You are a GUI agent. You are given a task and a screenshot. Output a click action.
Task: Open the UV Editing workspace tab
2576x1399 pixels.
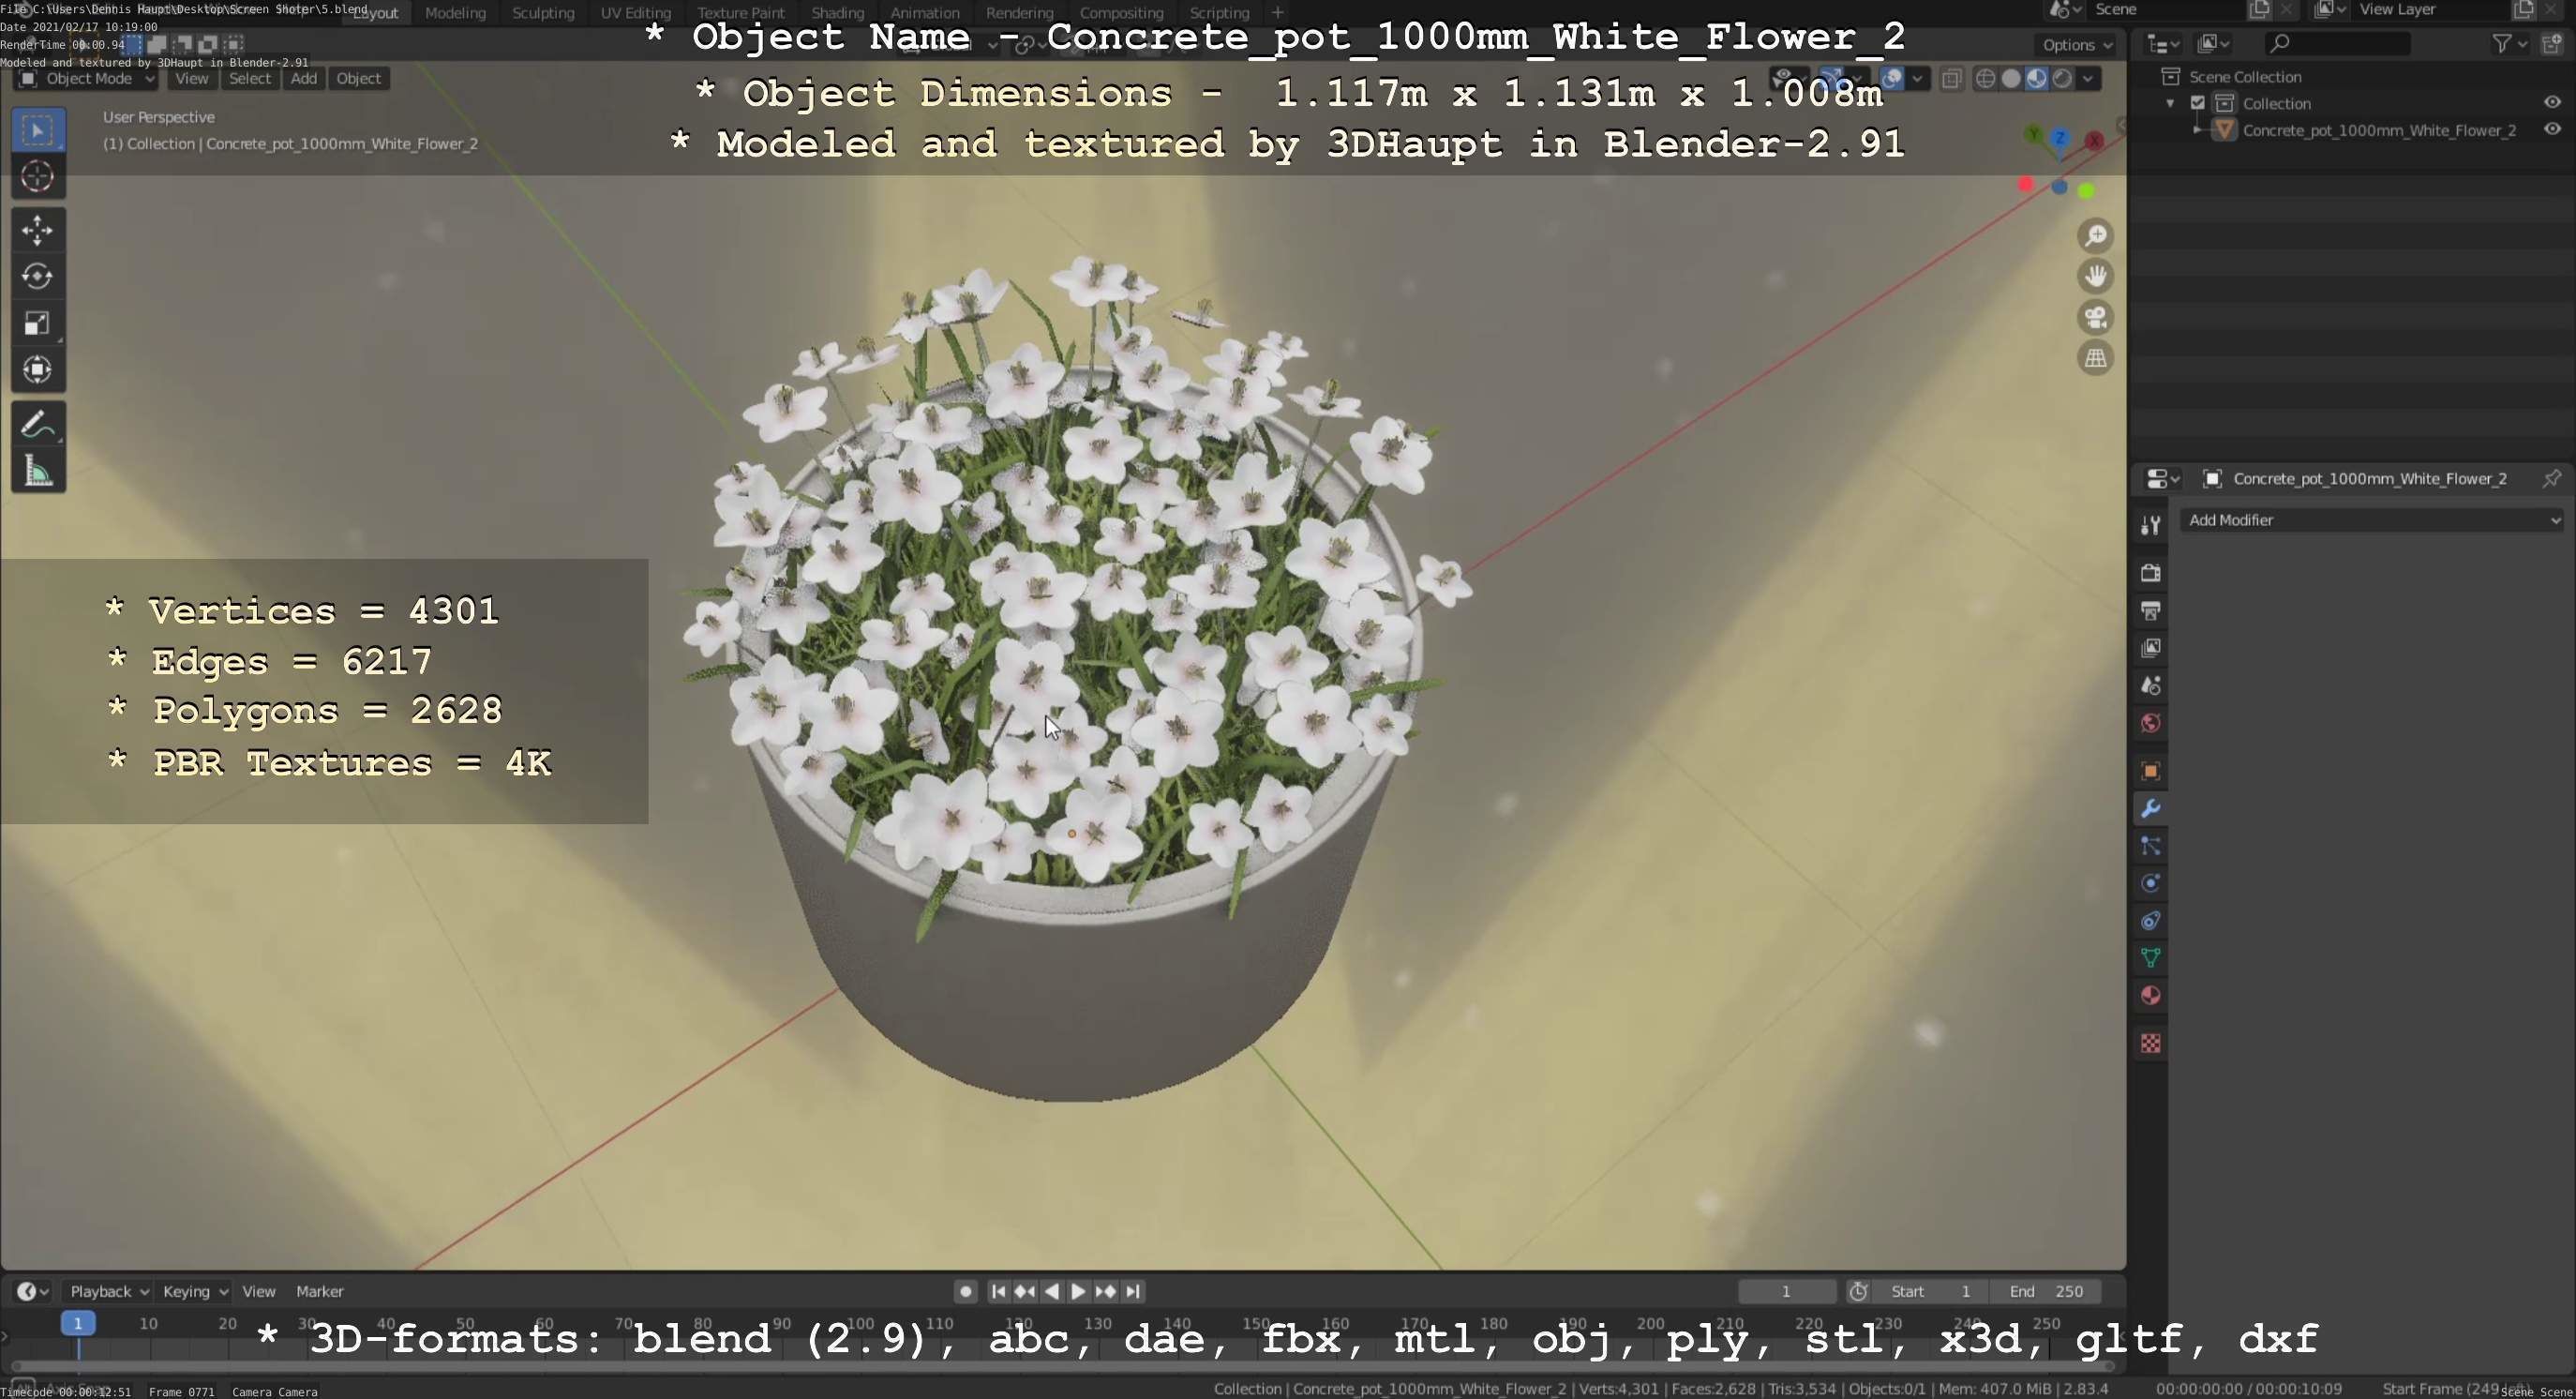[x=635, y=13]
